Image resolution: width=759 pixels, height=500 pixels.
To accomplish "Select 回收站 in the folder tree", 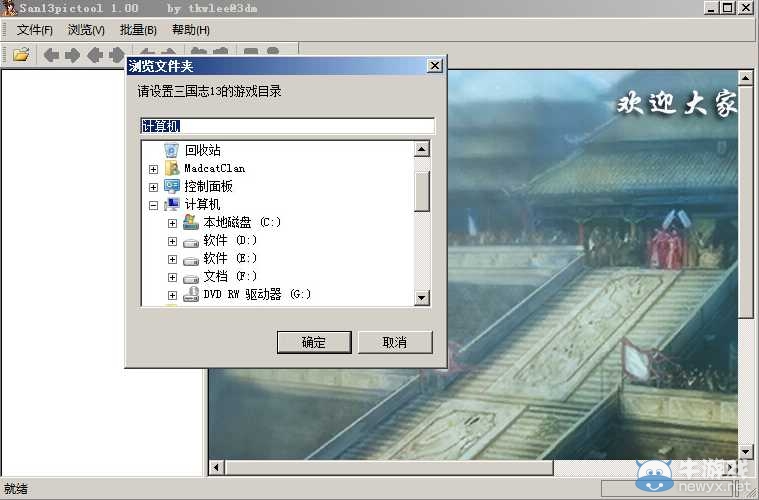I will coord(203,150).
